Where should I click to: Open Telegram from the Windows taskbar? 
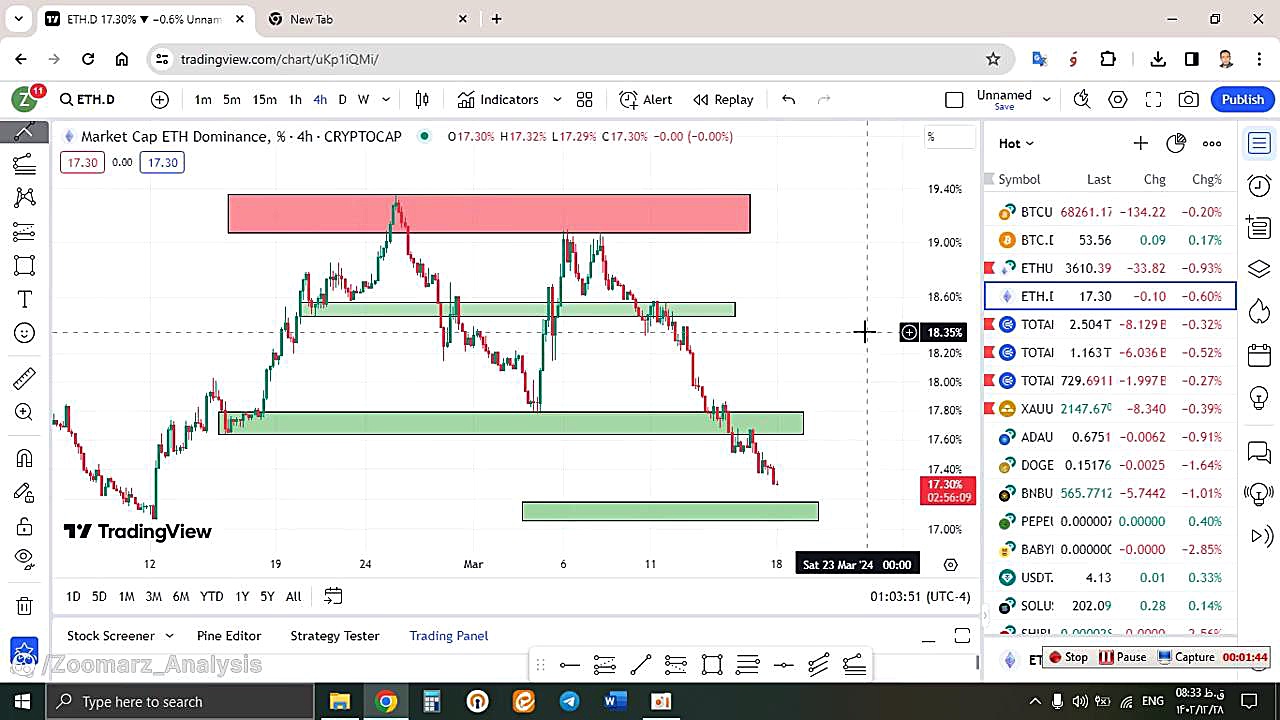pyautogui.click(x=569, y=701)
